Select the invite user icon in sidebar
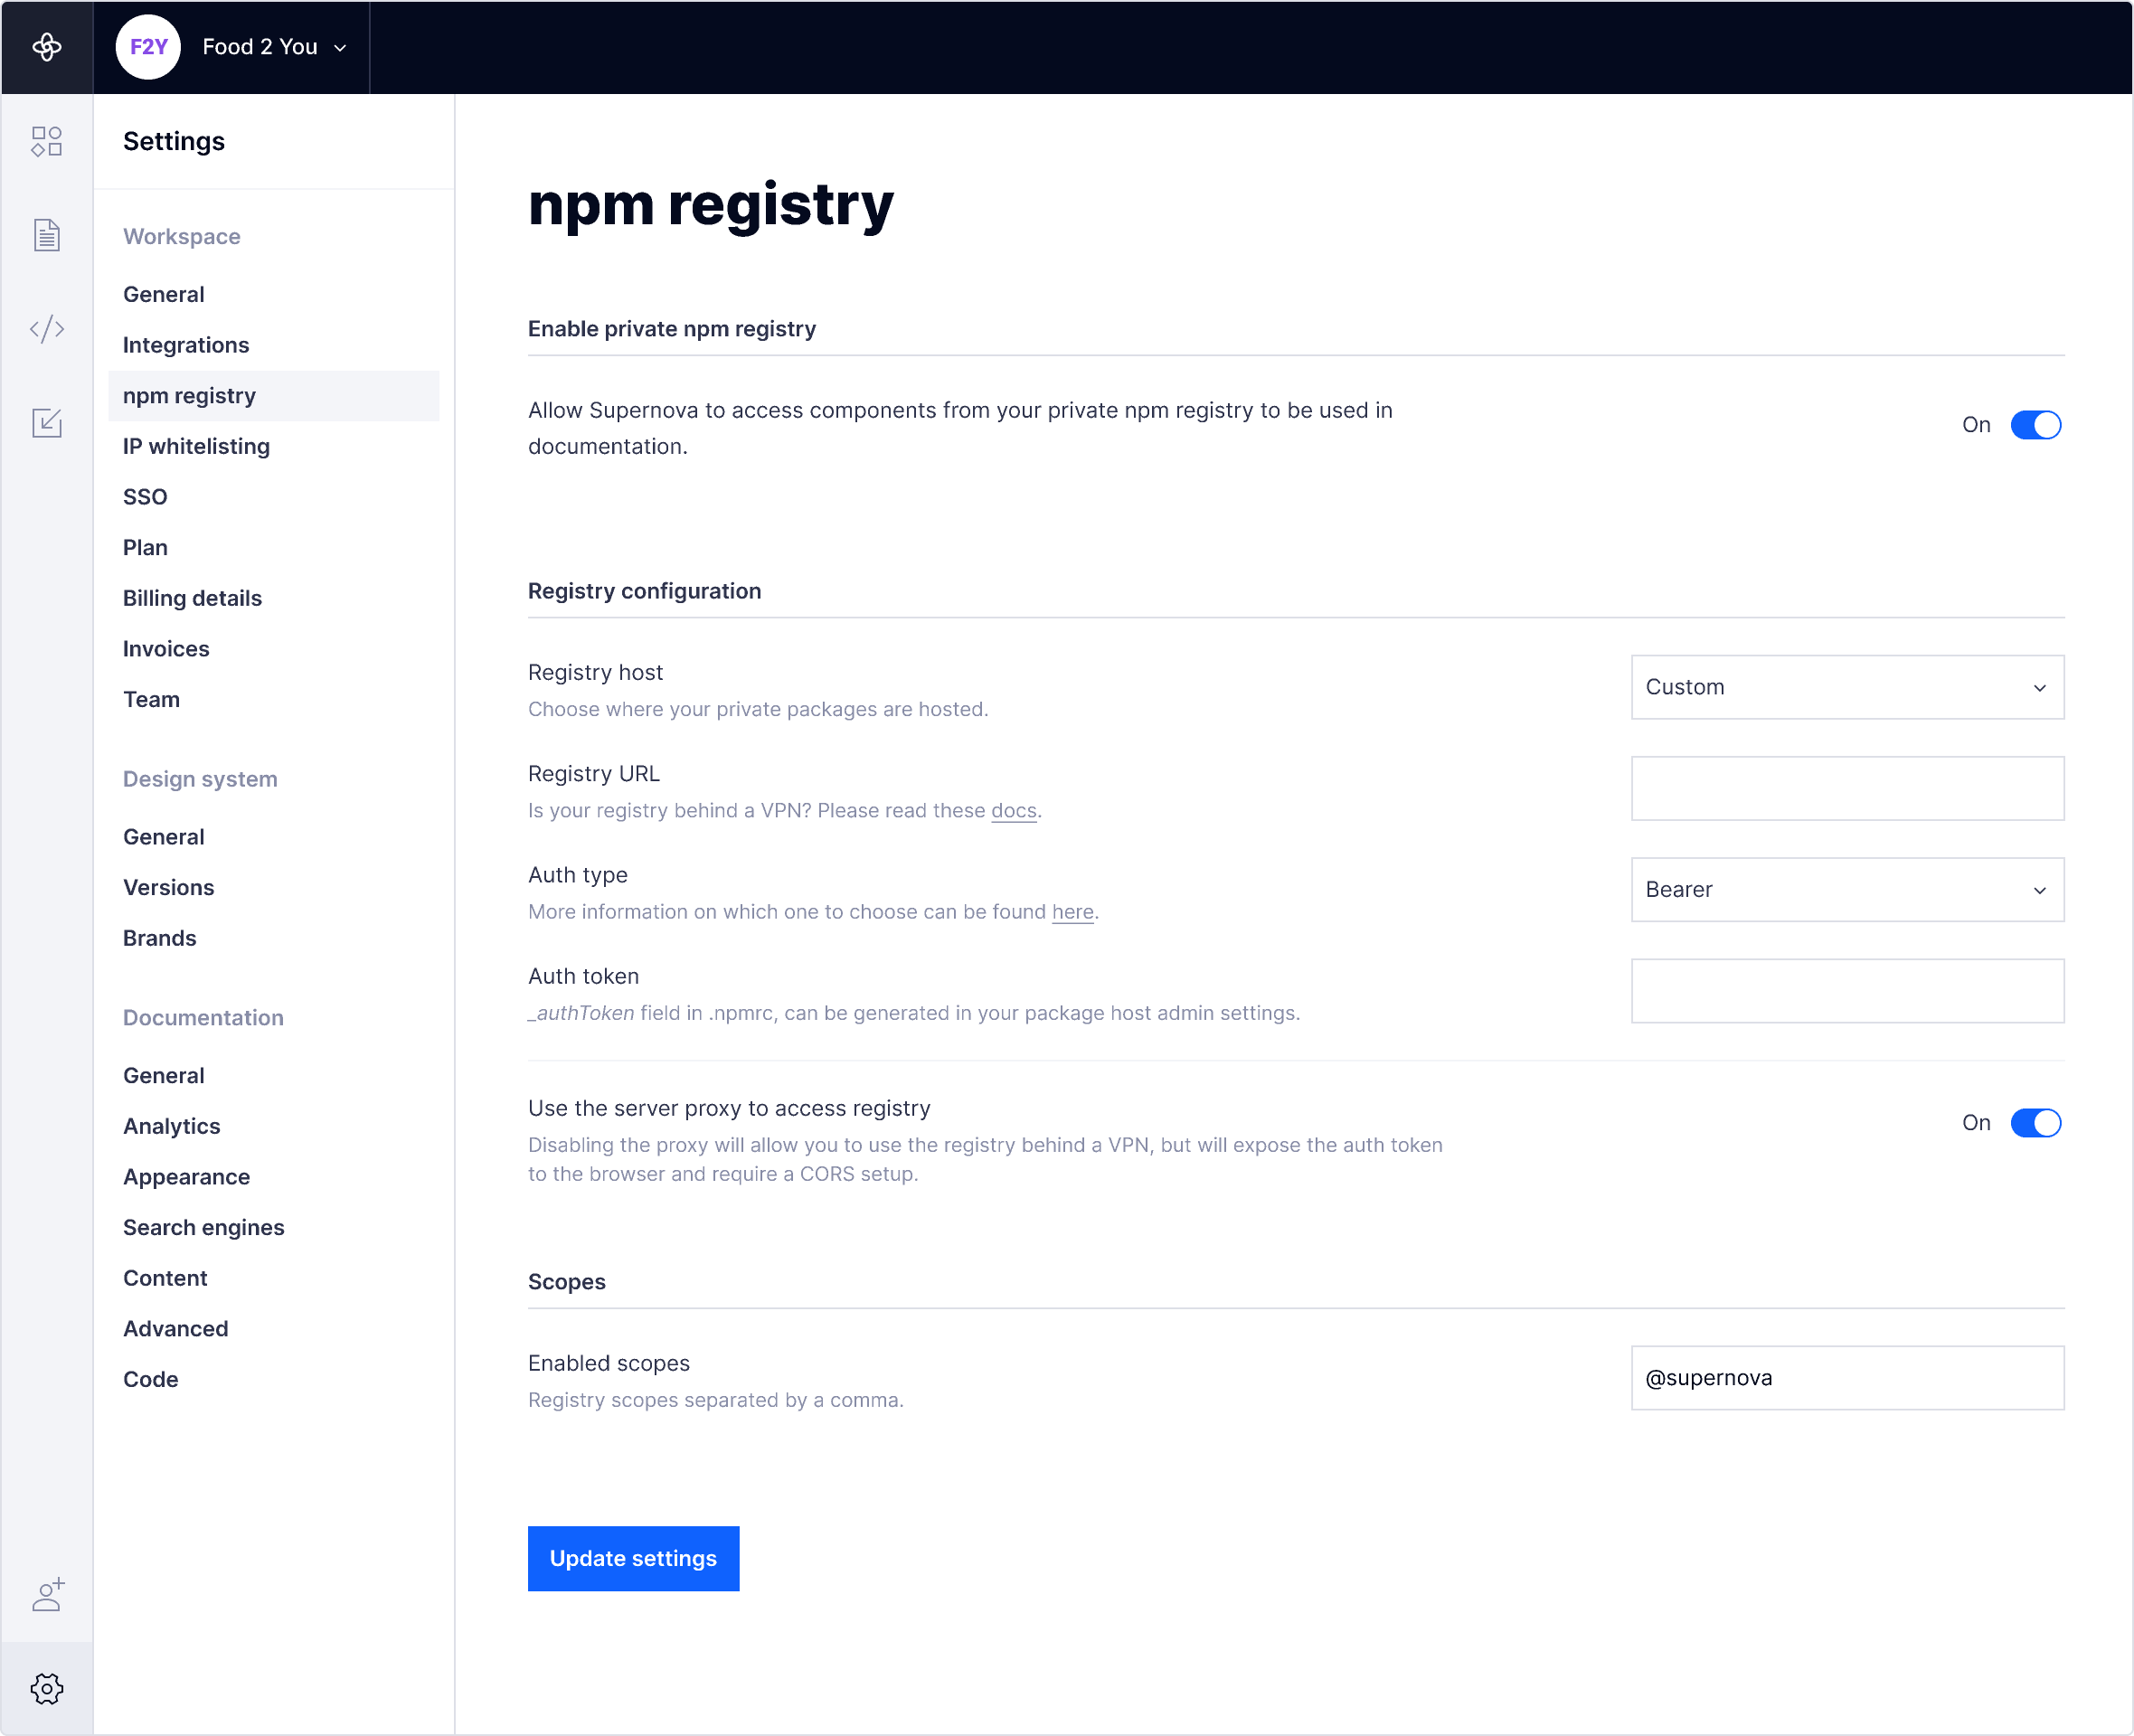2134x1736 pixels. click(x=47, y=1594)
